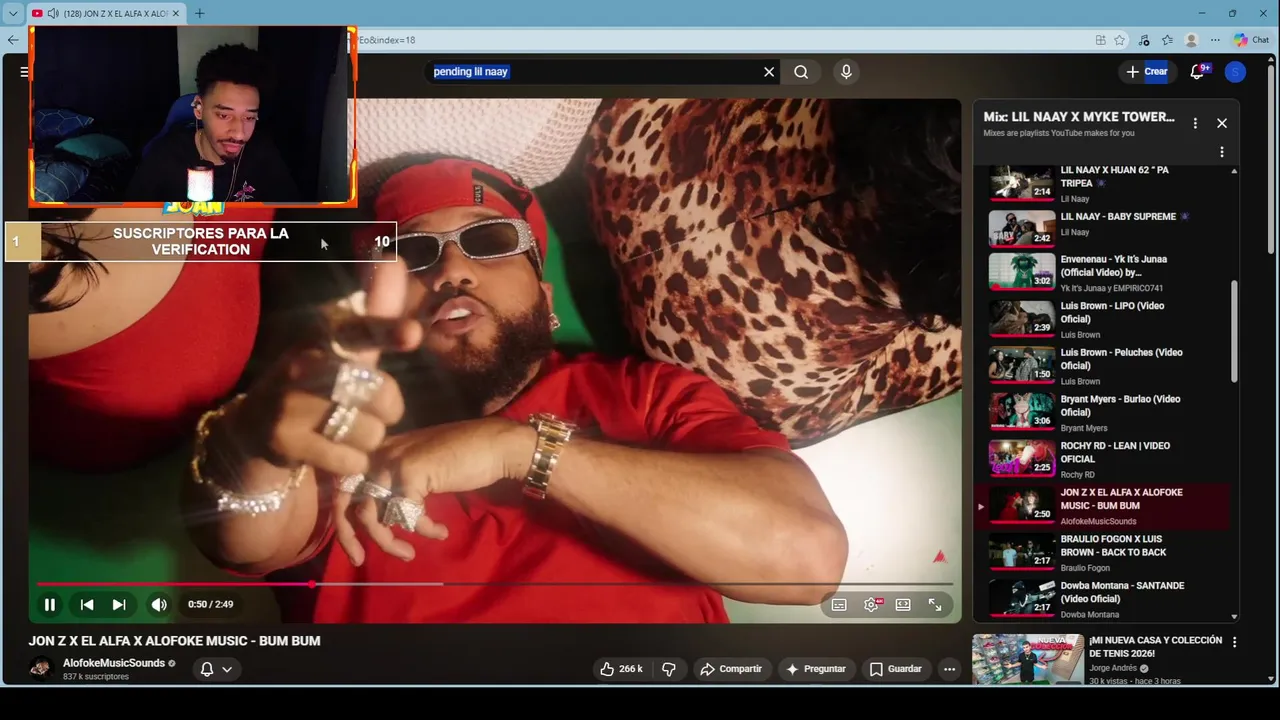Open the browser media control icon

(1145, 40)
